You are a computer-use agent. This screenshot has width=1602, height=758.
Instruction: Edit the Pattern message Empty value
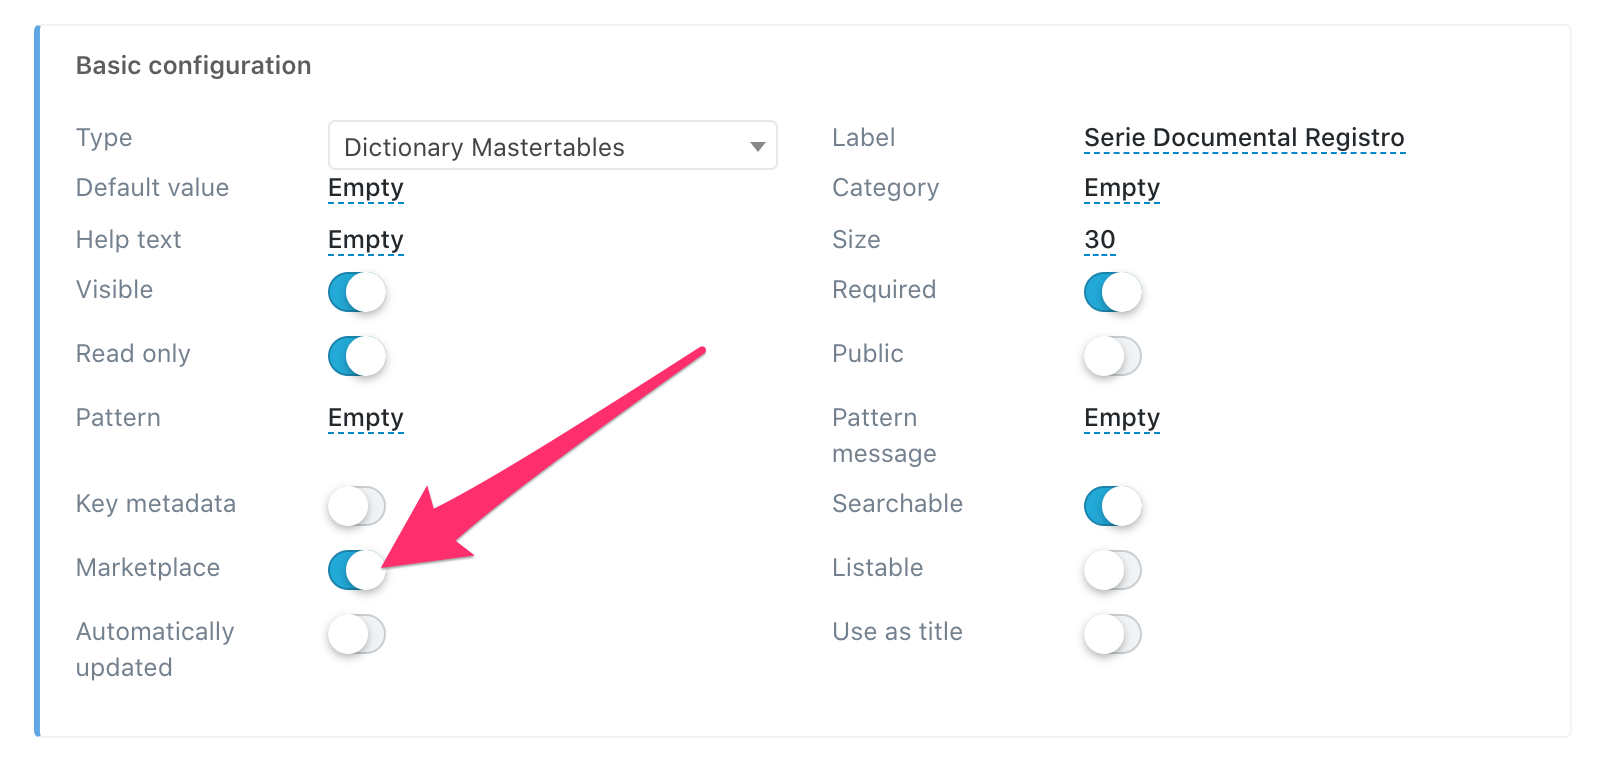point(1122,418)
